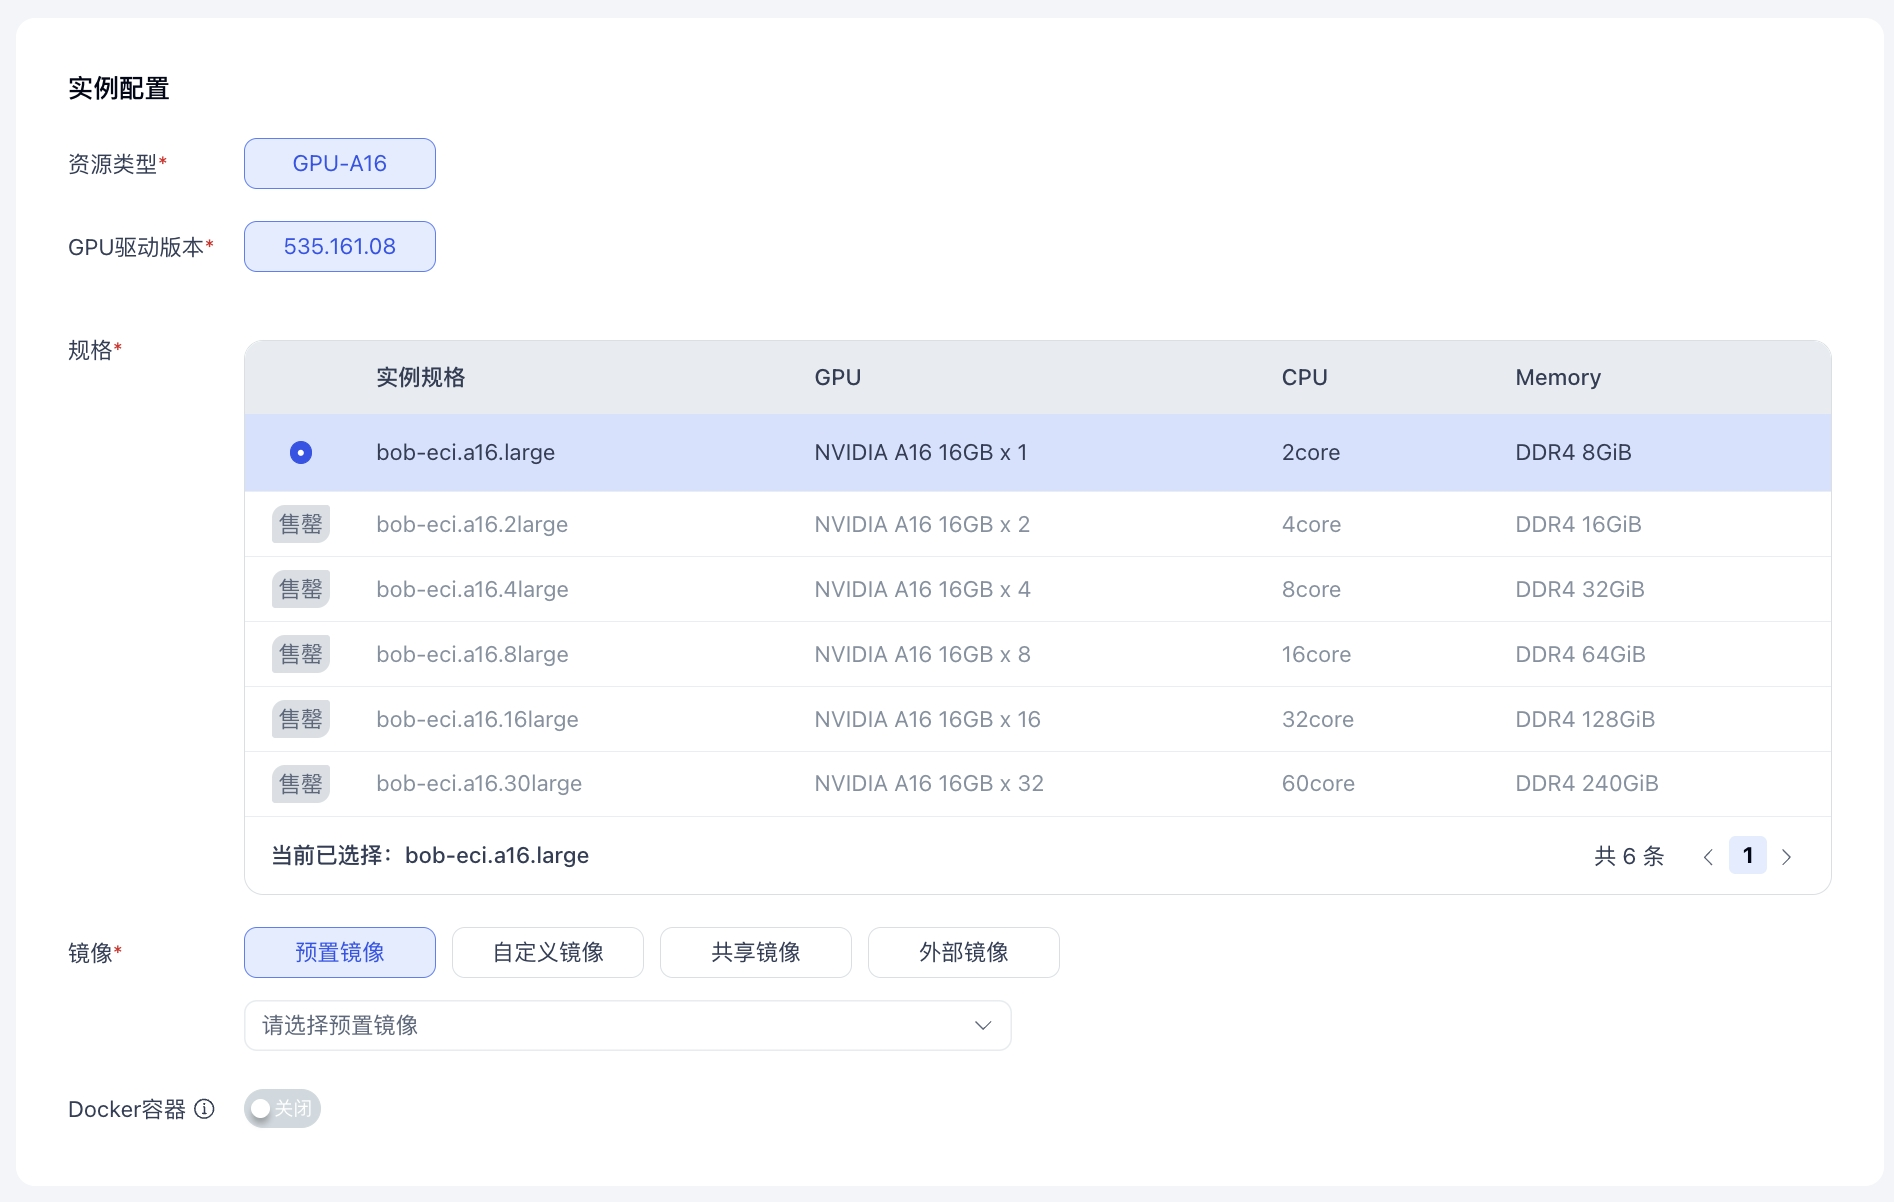Screen dimensions: 1894x1202
Task: Enable the Docker容器 toggle switch
Action: (282, 1109)
